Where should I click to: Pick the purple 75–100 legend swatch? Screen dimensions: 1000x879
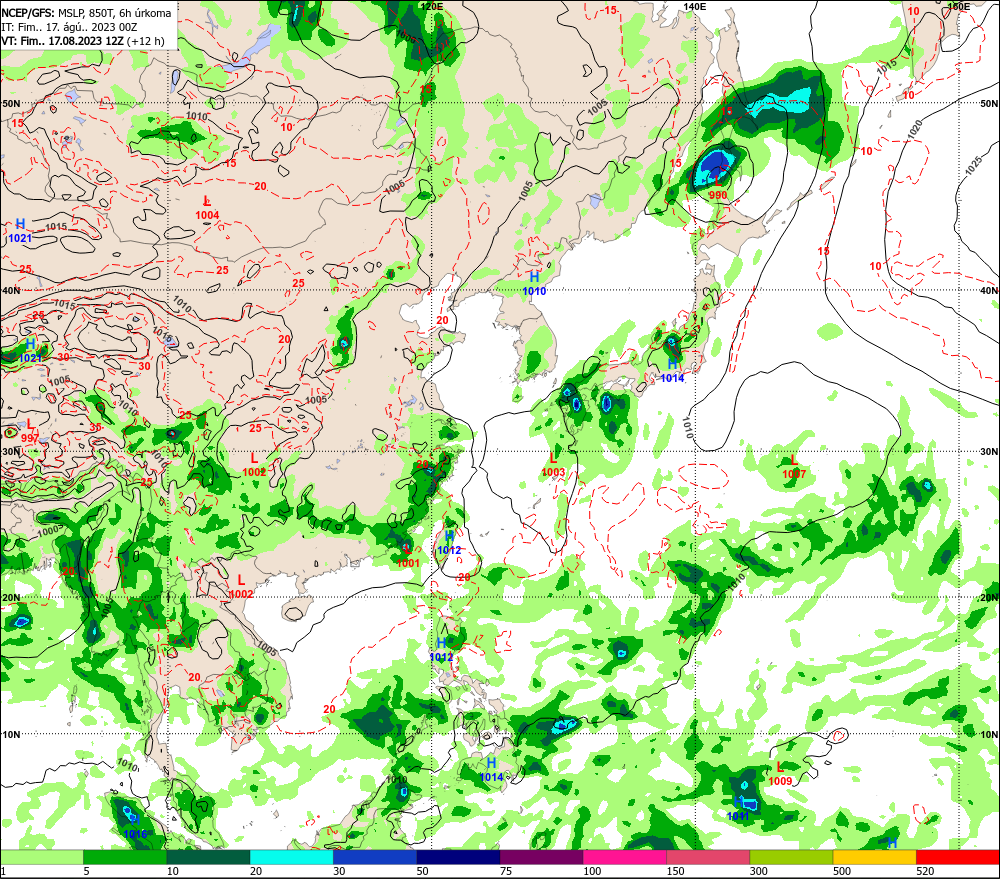tap(541, 857)
